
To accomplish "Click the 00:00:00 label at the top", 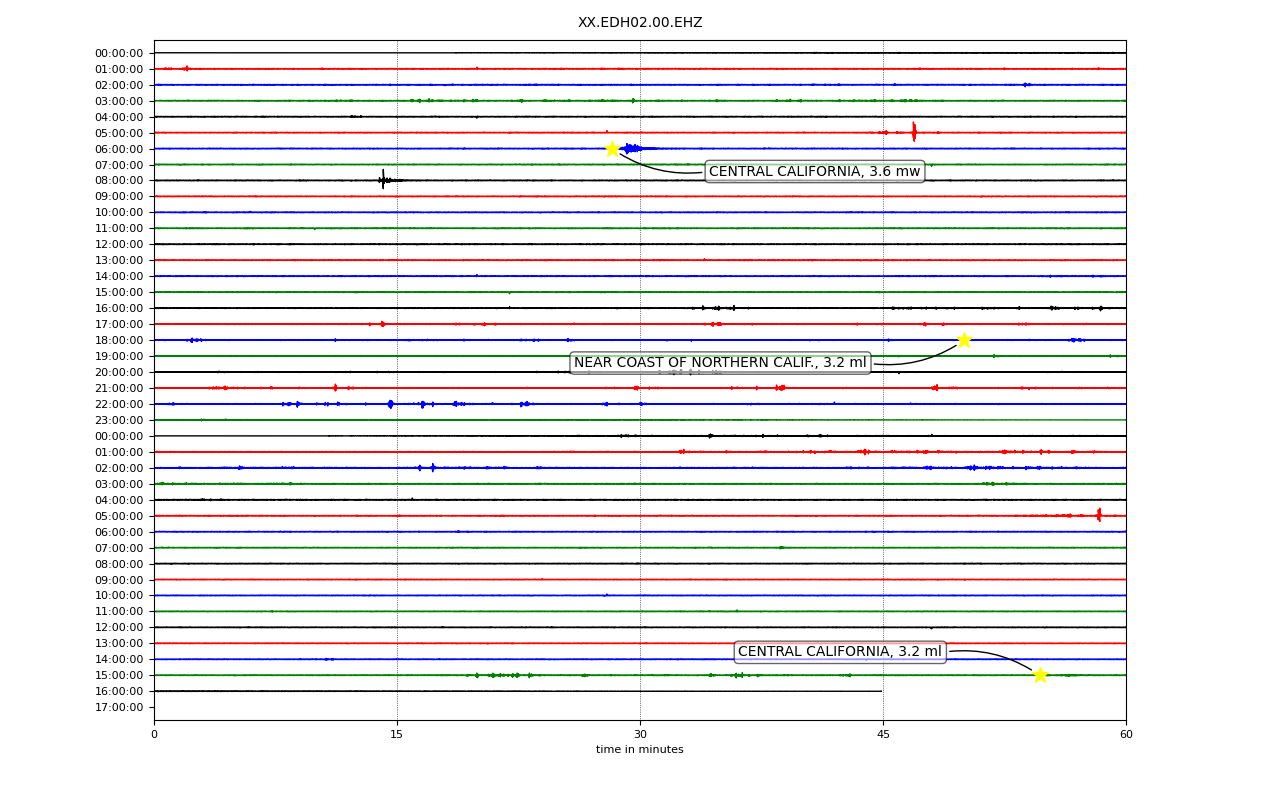I will [119, 53].
